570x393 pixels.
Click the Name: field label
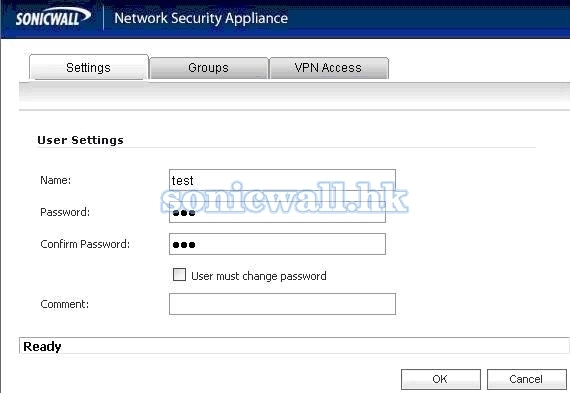(56, 180)
